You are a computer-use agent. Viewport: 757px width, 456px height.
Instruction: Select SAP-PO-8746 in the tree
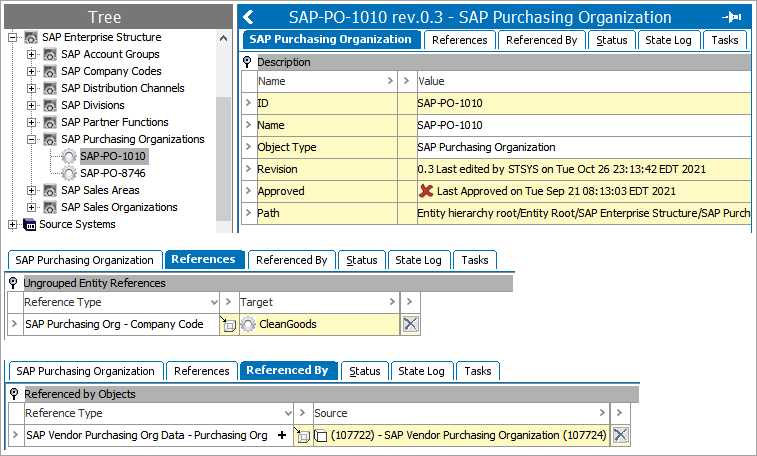(112, 173)
